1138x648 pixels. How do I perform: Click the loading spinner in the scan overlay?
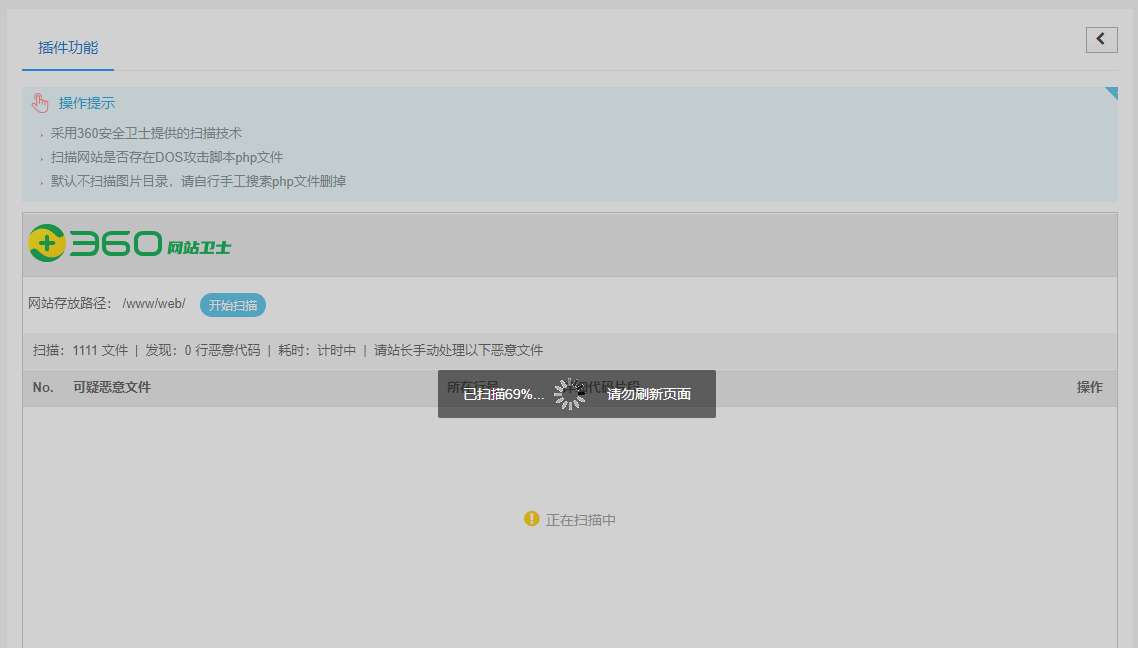(x=570, y=394)
